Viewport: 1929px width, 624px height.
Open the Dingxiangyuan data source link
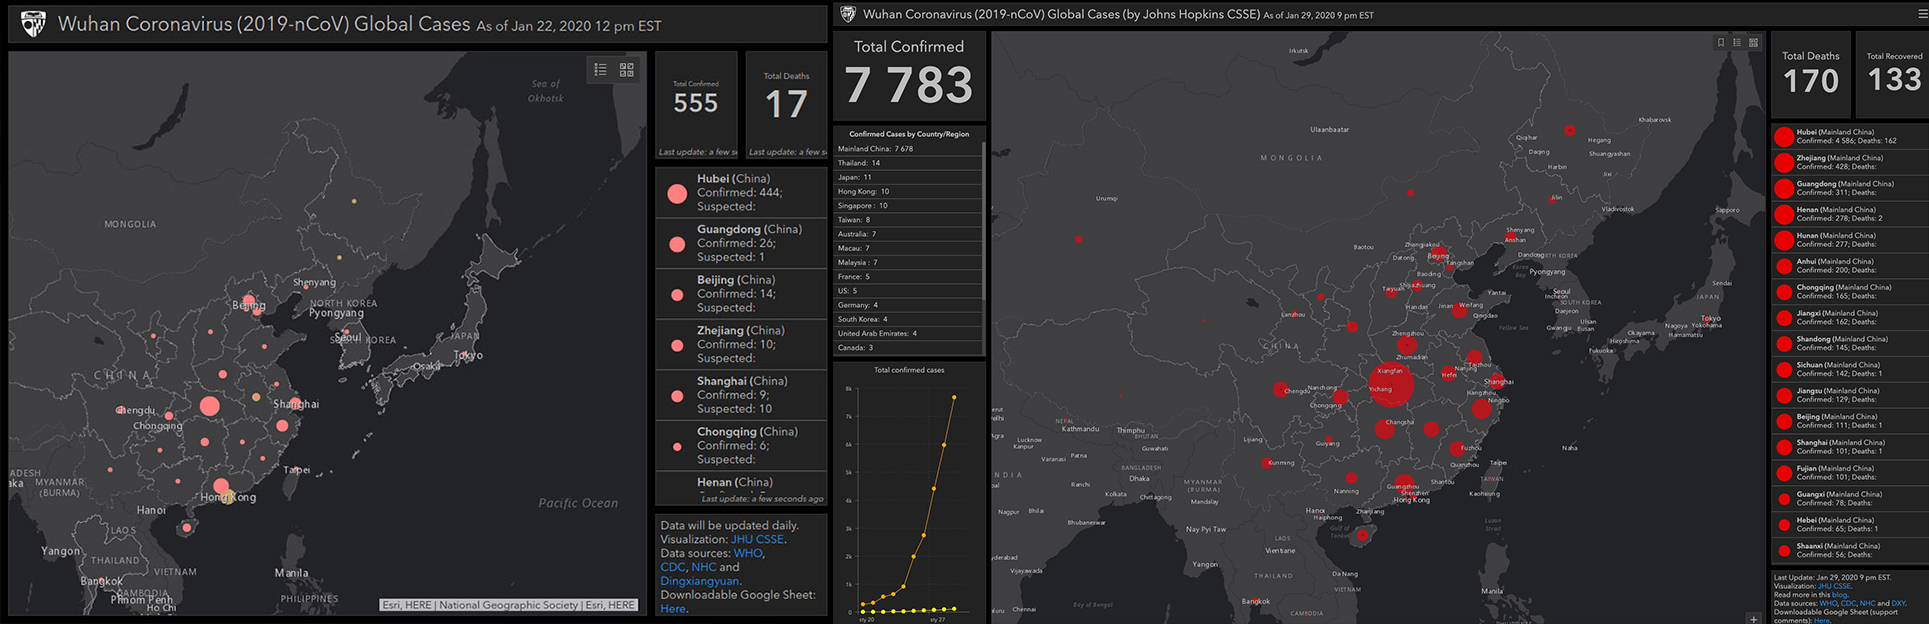click(x=699, y=581)
